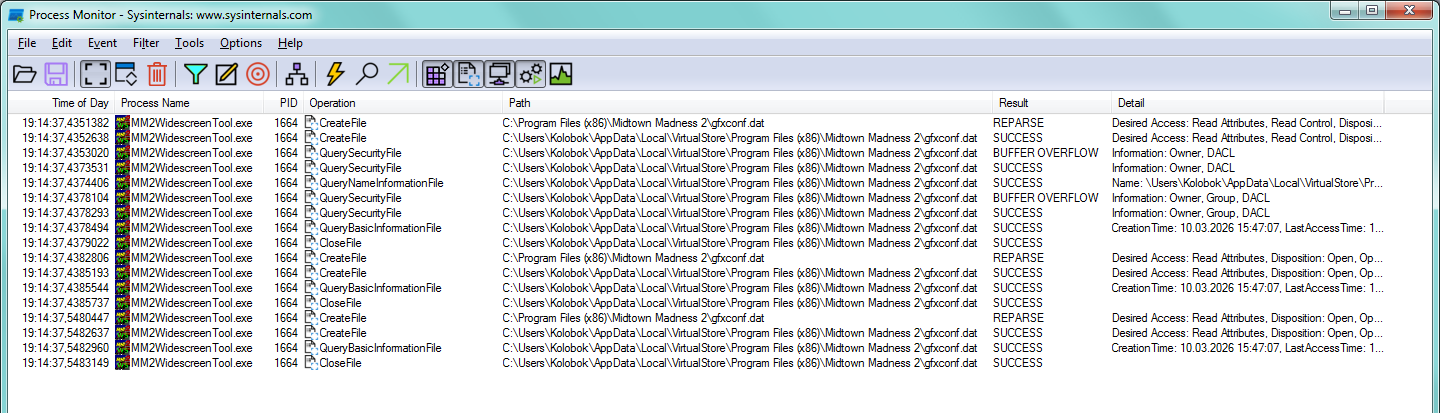Open a saved log with the folder icon

point(24,73)
